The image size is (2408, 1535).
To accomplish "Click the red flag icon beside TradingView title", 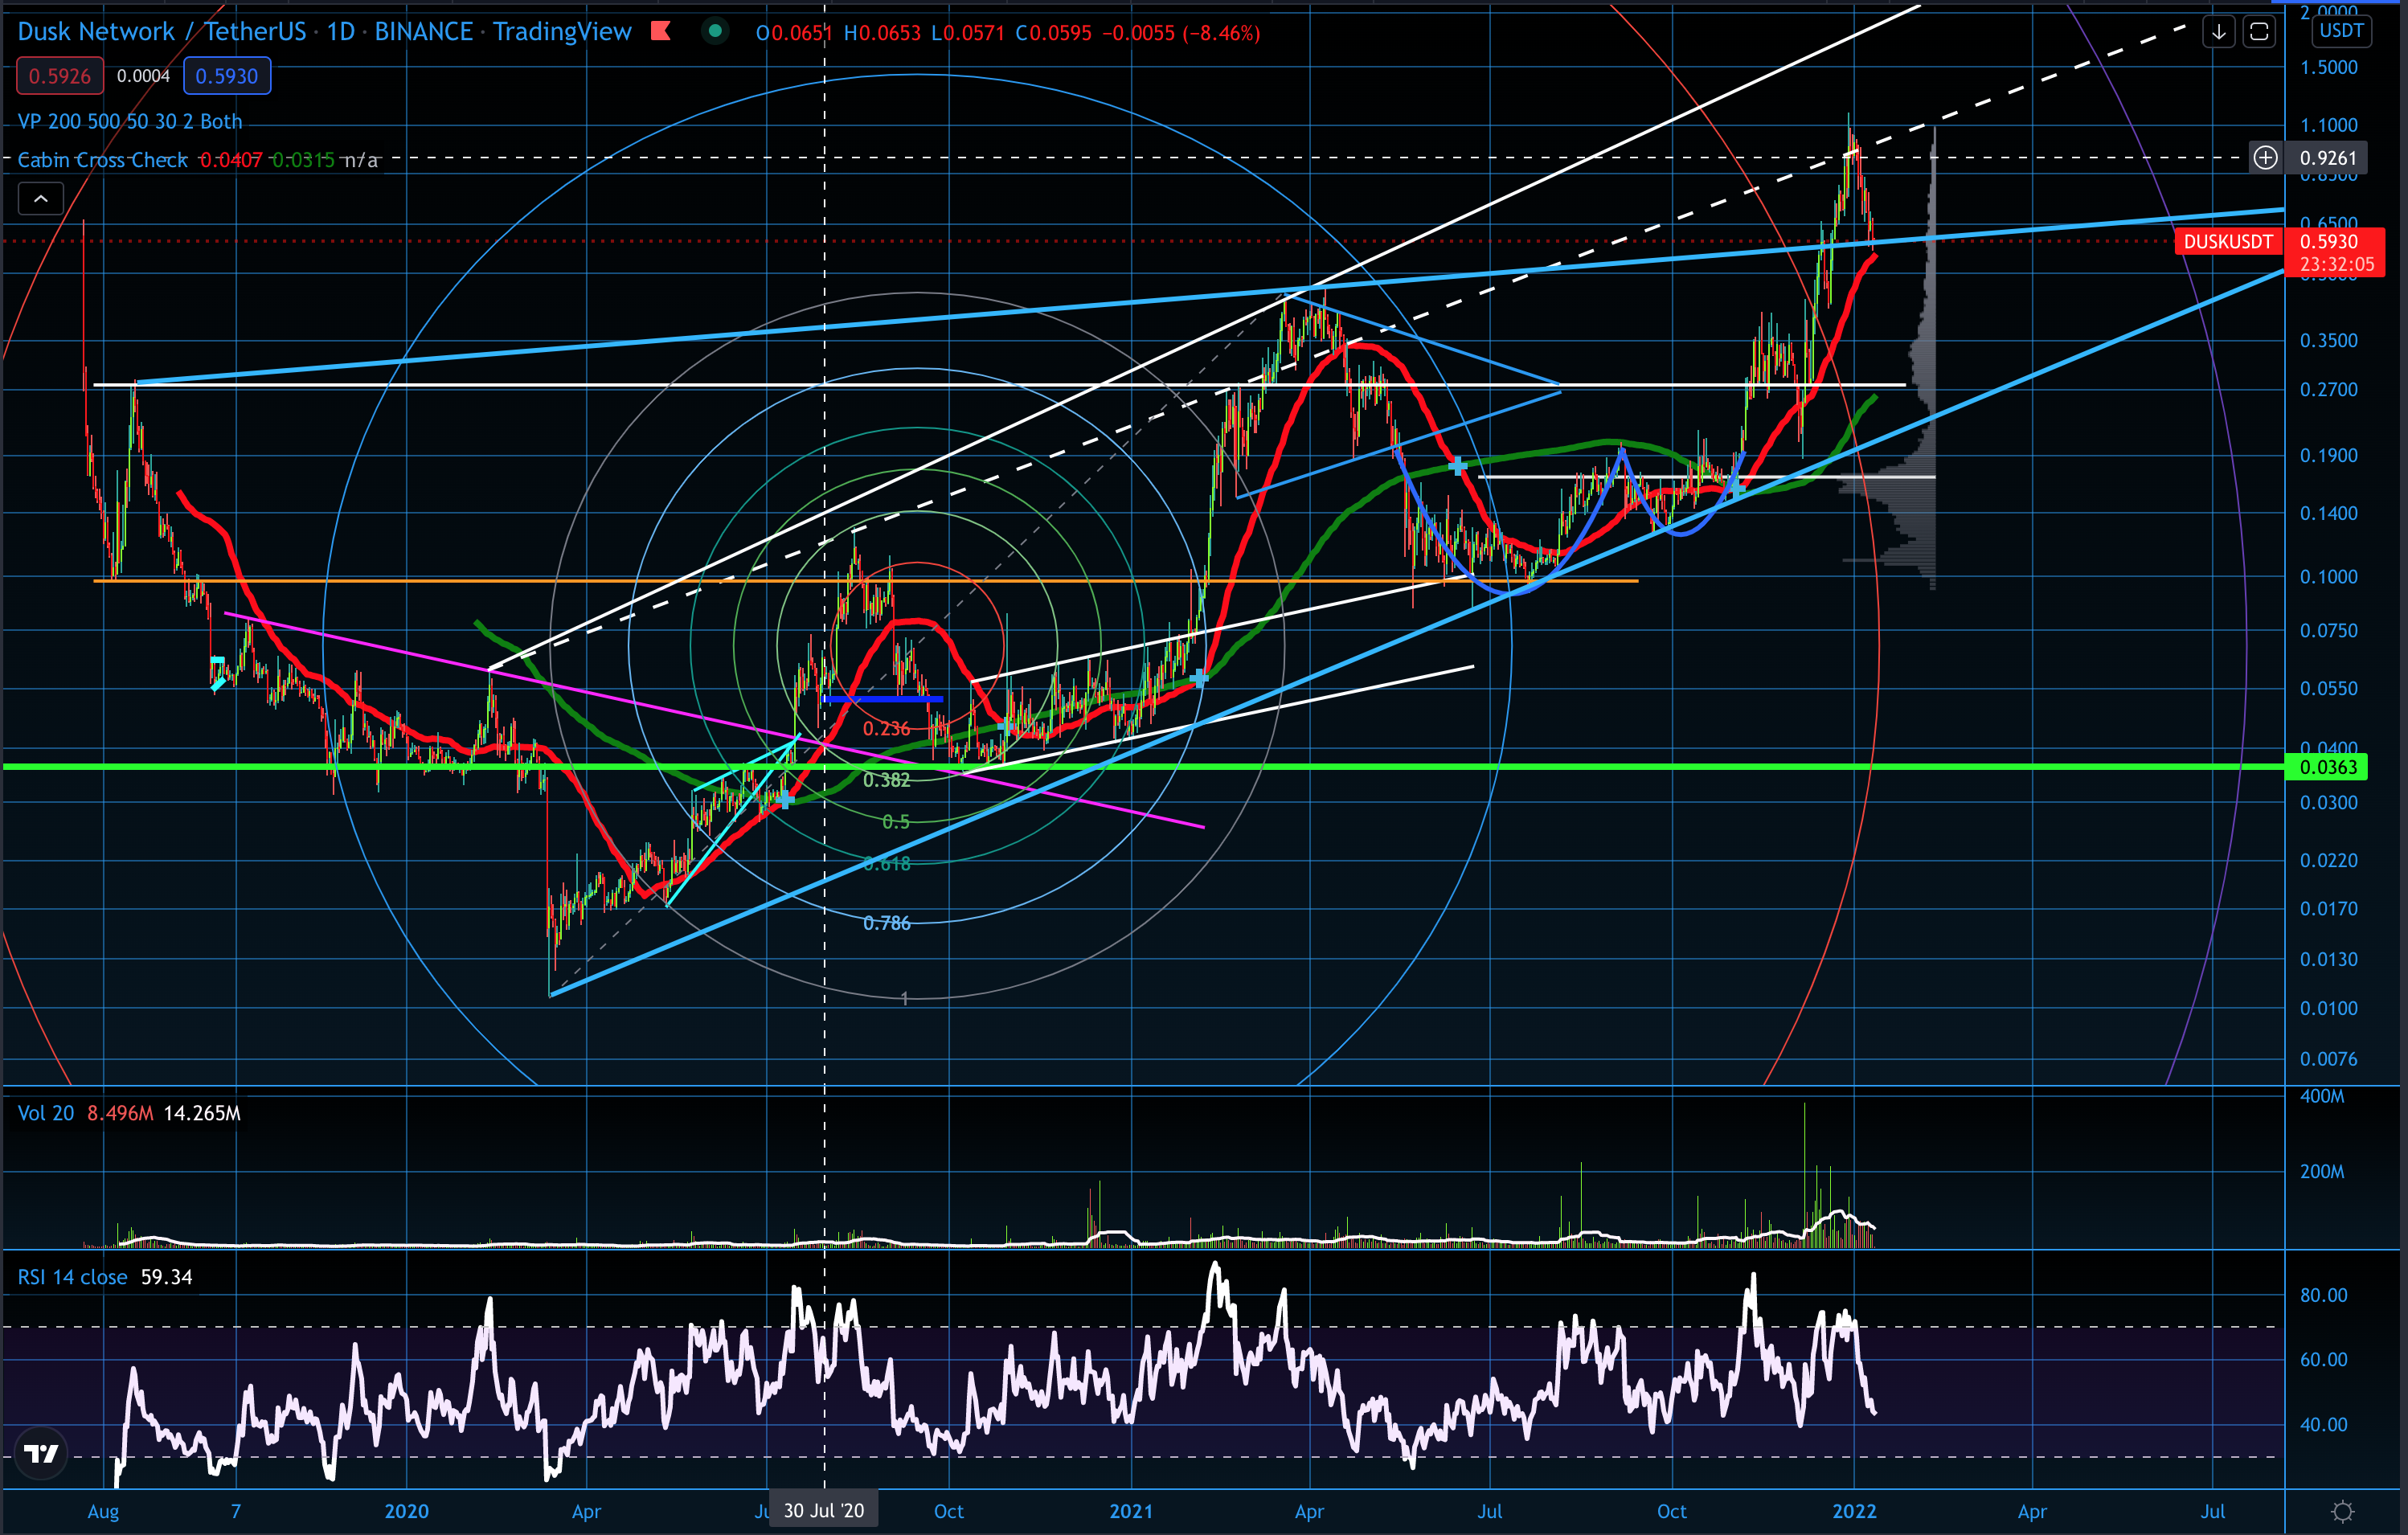I will (x=660, y=31).
